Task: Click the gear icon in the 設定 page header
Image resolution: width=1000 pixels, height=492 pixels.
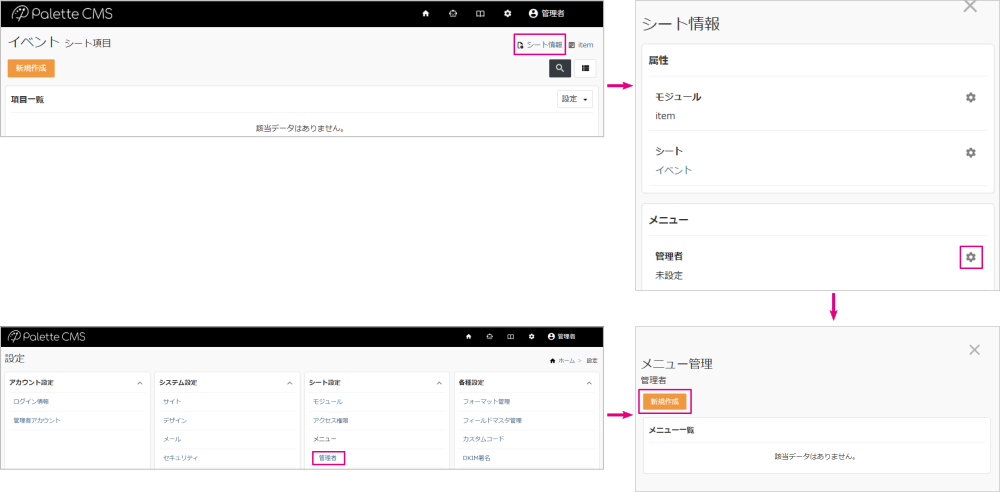Action: coord(531,336)
